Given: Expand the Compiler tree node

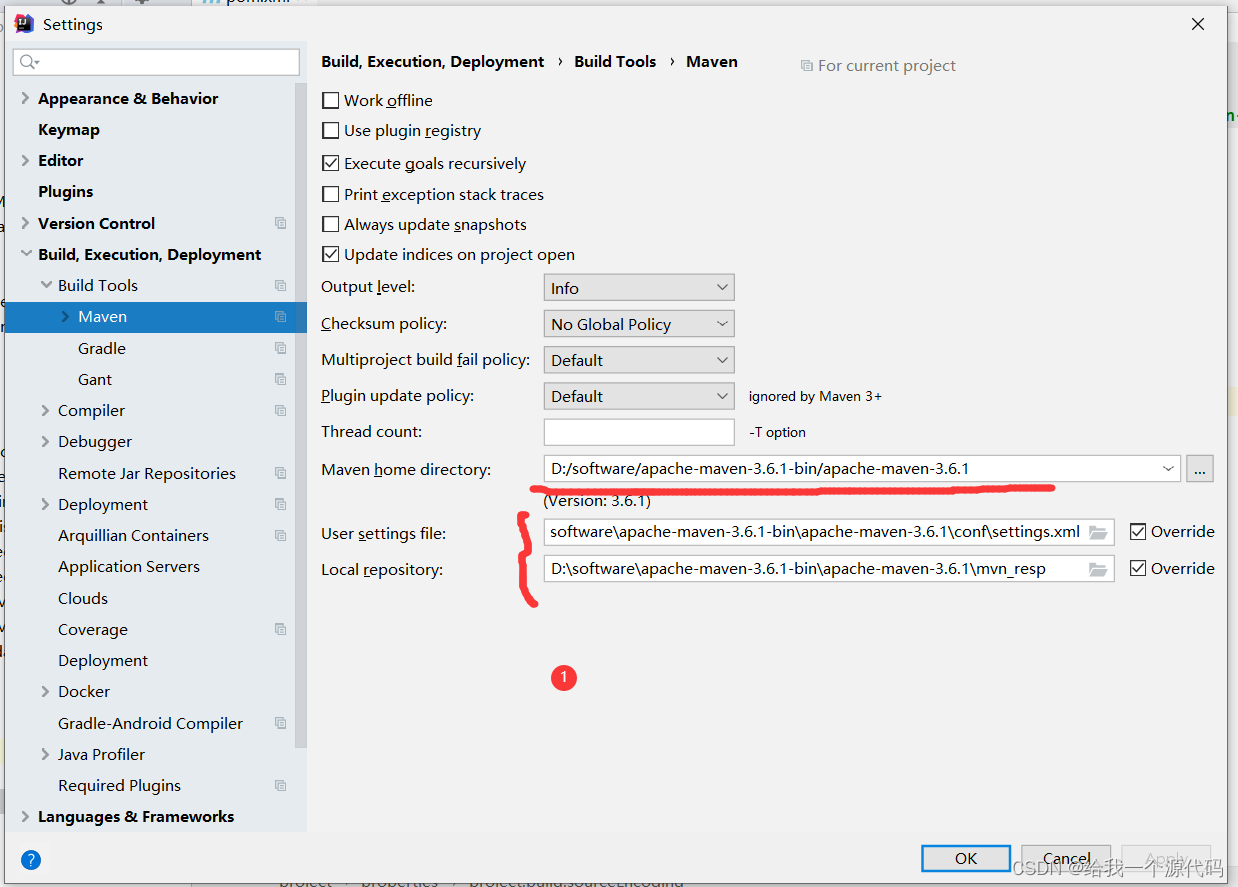Looking at the screenshot, I should coord(45,410).
